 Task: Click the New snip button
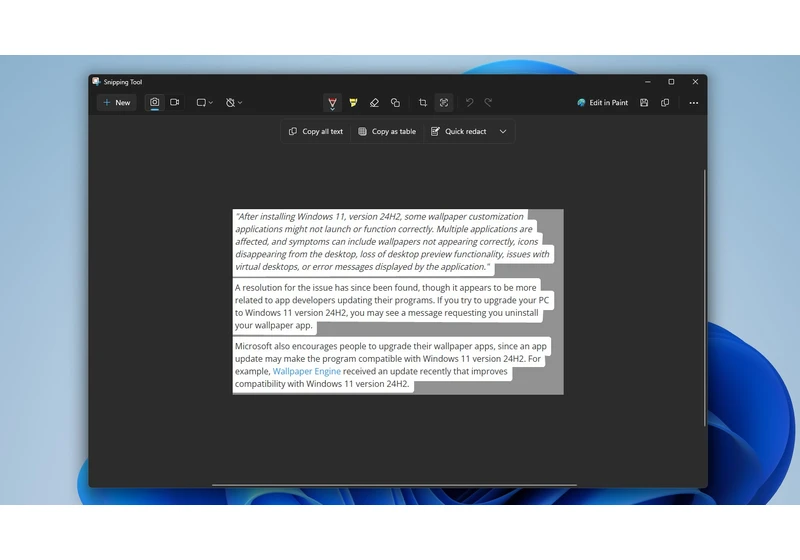click(117, 103)
